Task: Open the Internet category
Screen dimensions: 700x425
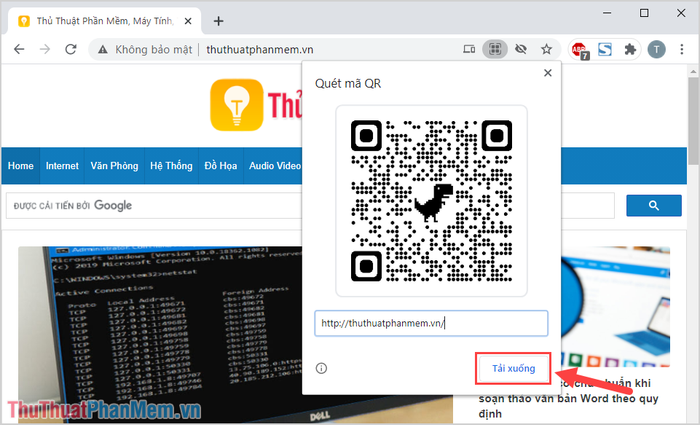Action: click(62, 166)
